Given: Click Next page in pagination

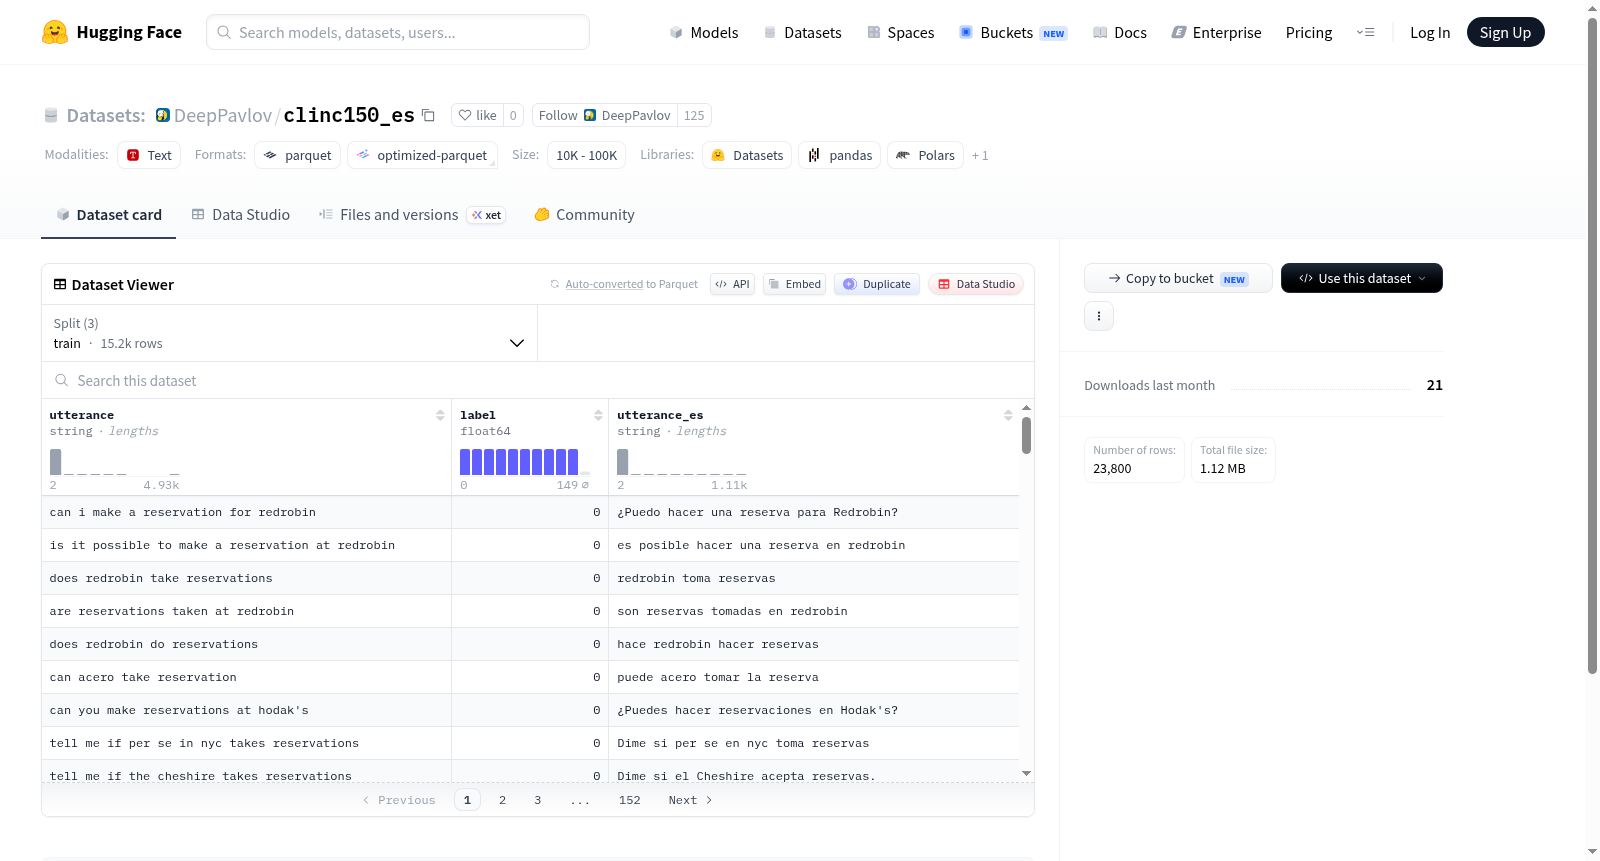Looking at the screenshot, I should 690,800.
